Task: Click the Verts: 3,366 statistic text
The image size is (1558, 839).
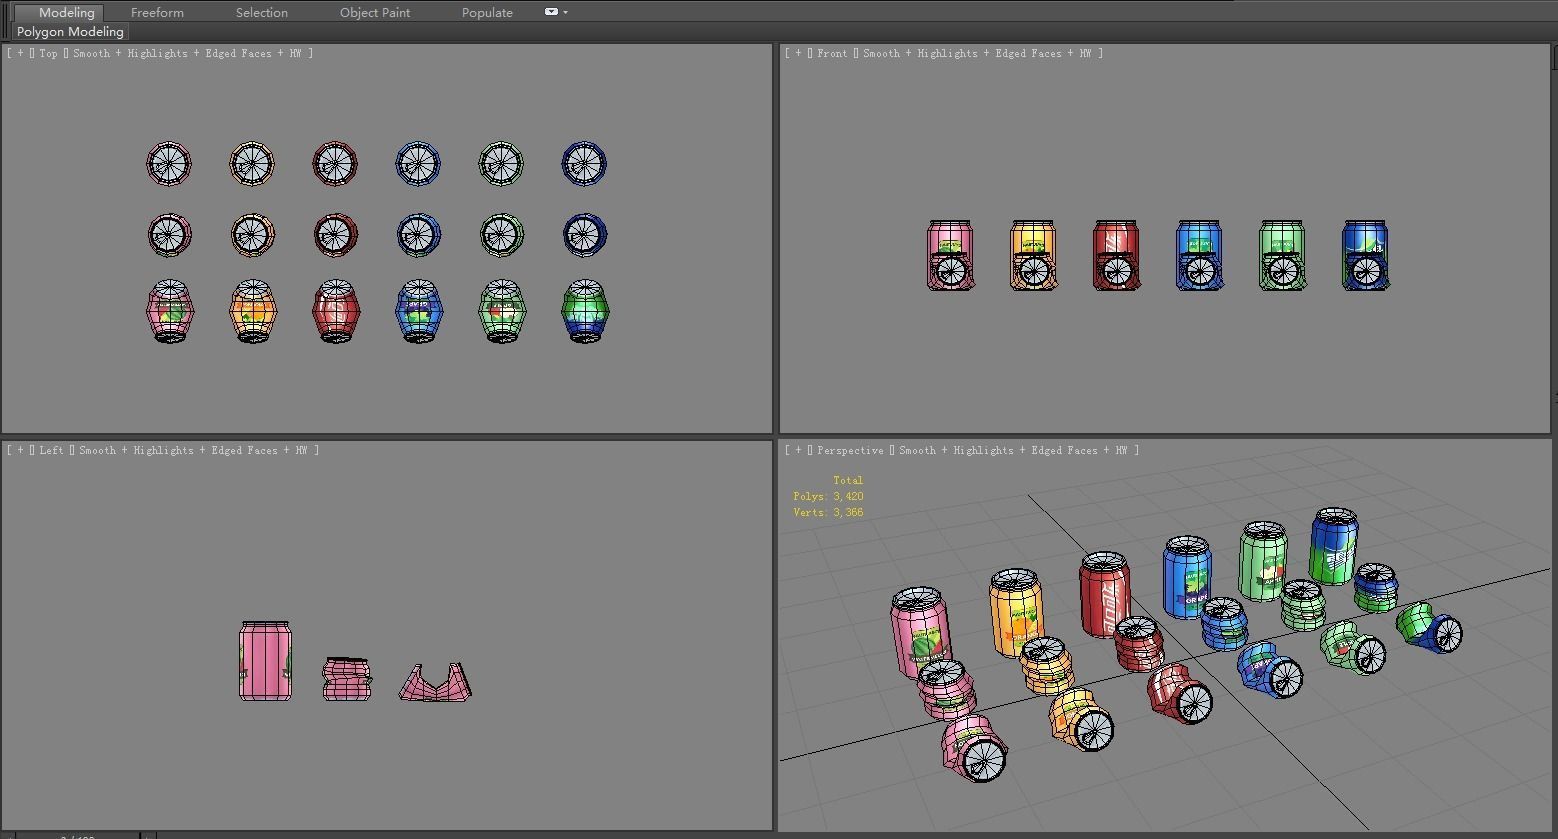Action: [828, 512]
